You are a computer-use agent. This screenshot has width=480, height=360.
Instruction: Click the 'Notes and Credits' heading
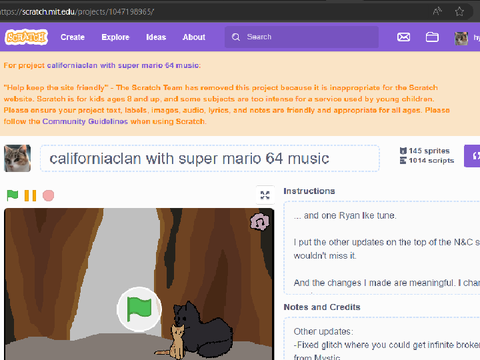[322, 307]
